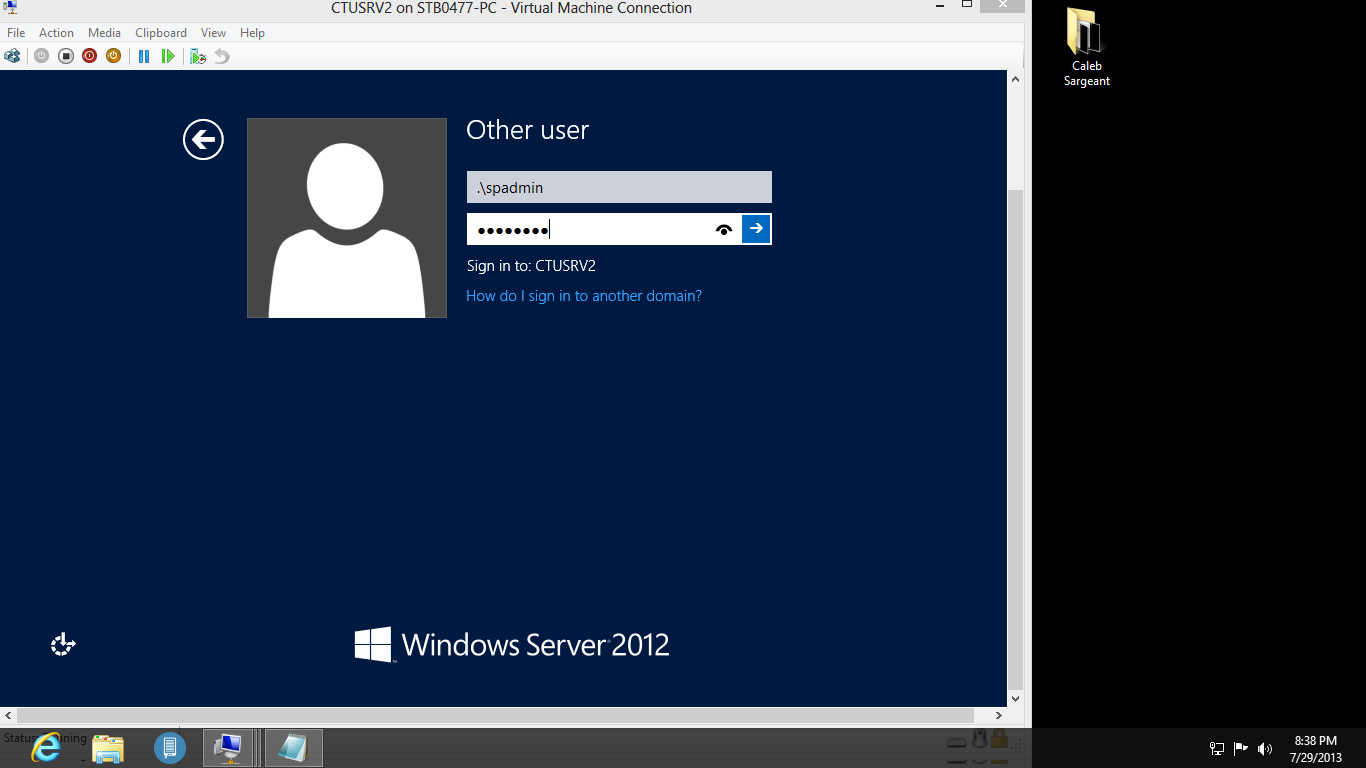Click the blue round server taskbar icon

(x=170, y=747)
